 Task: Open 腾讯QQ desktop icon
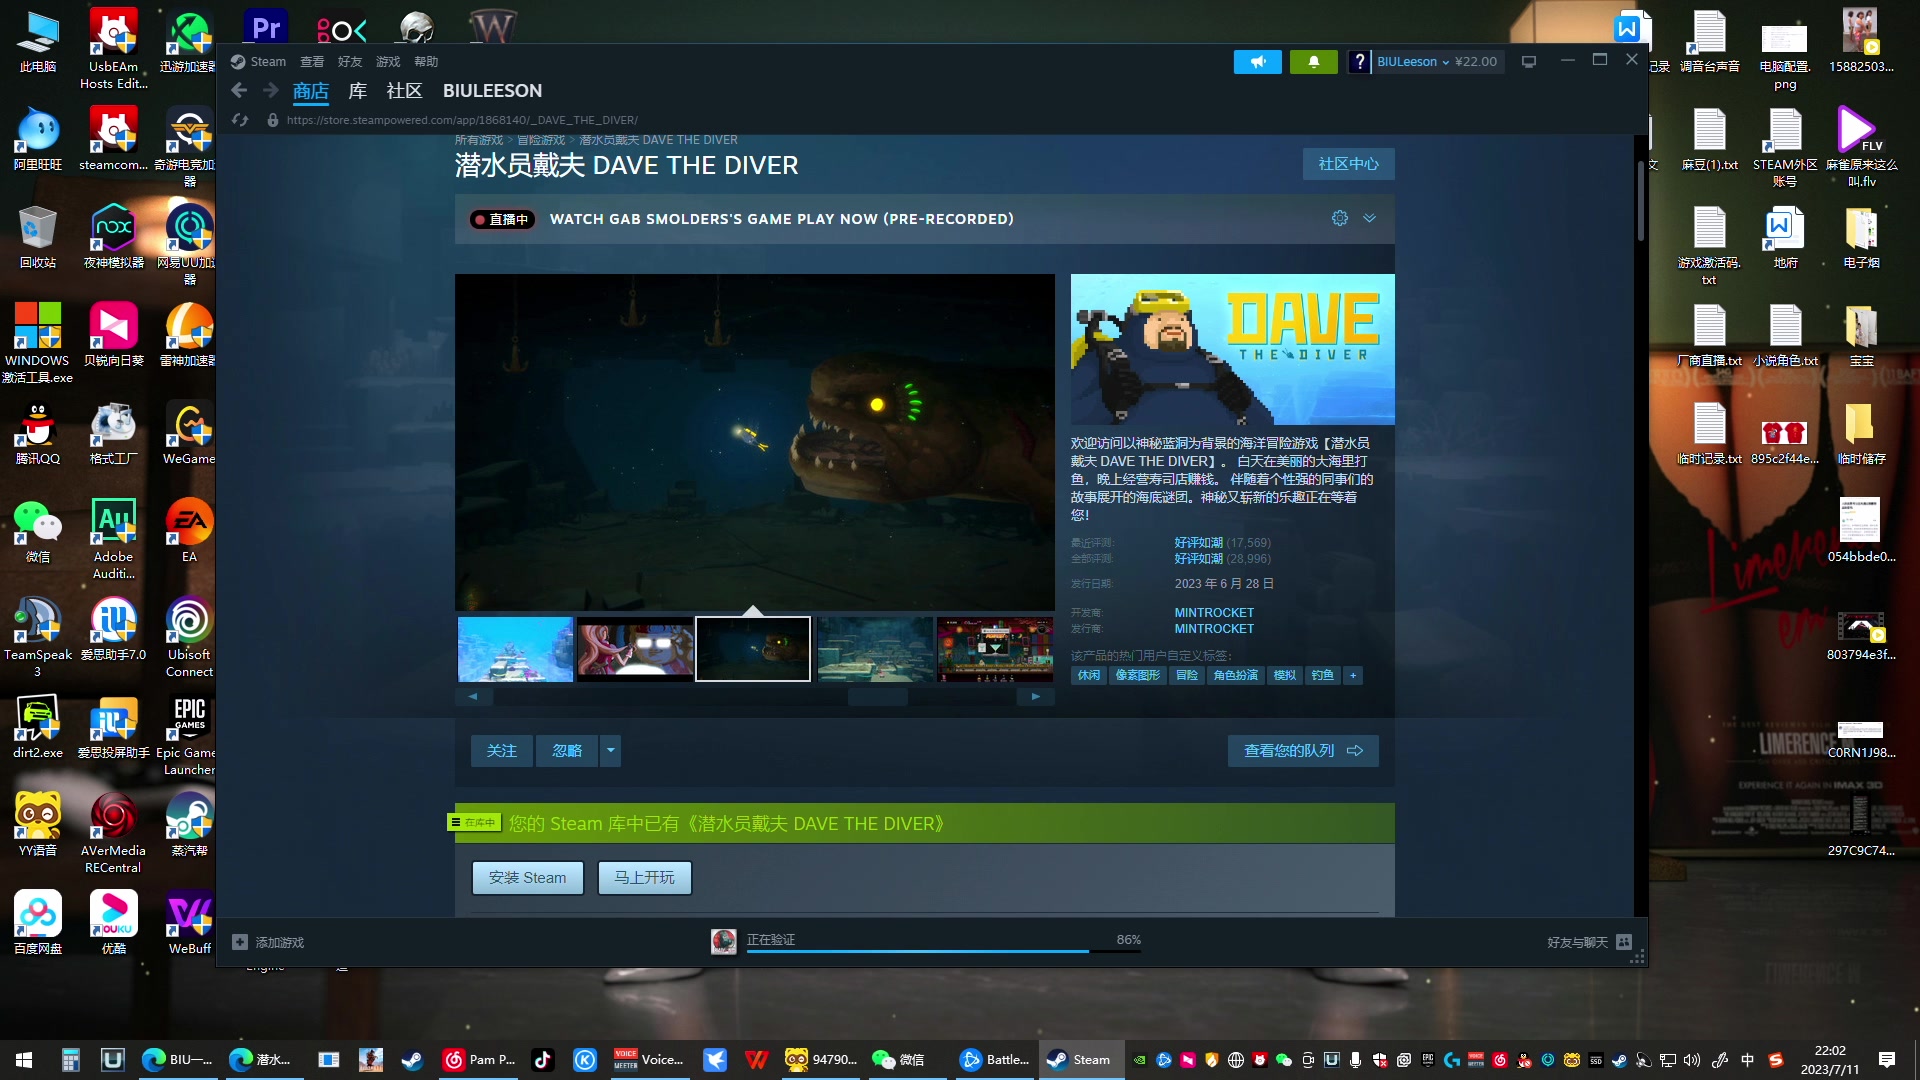(38, 432)
